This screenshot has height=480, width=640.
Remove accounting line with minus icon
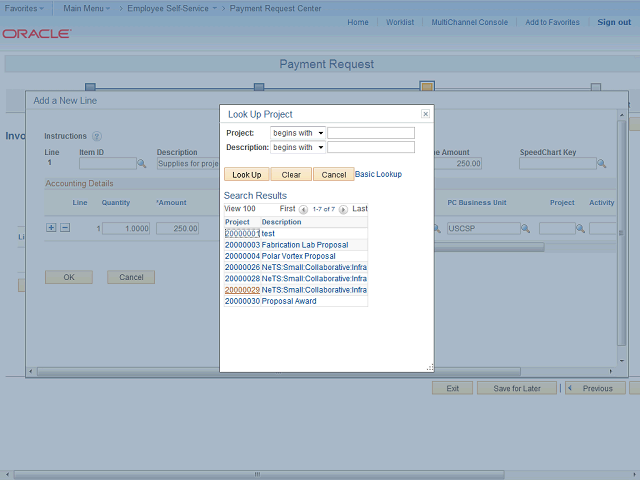[65, 228]
